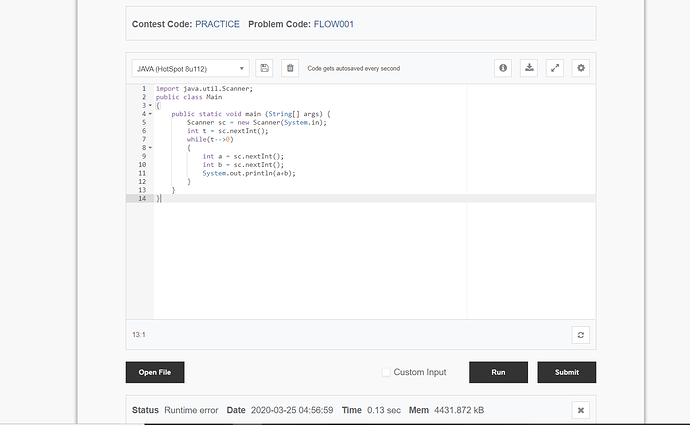The height and width of the screenshot is (425, 690).
Task: Click the import java.util.Scanner line
Action: coord(205,88)
